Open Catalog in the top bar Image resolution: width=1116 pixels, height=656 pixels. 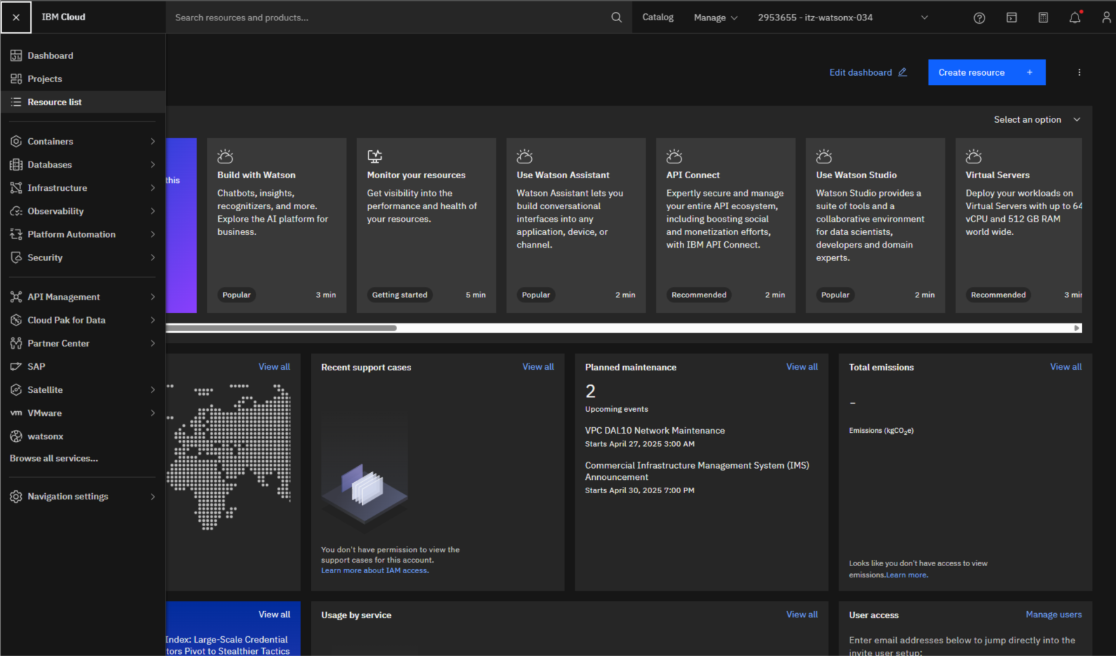pyautogui.click(x=658, y=17)
